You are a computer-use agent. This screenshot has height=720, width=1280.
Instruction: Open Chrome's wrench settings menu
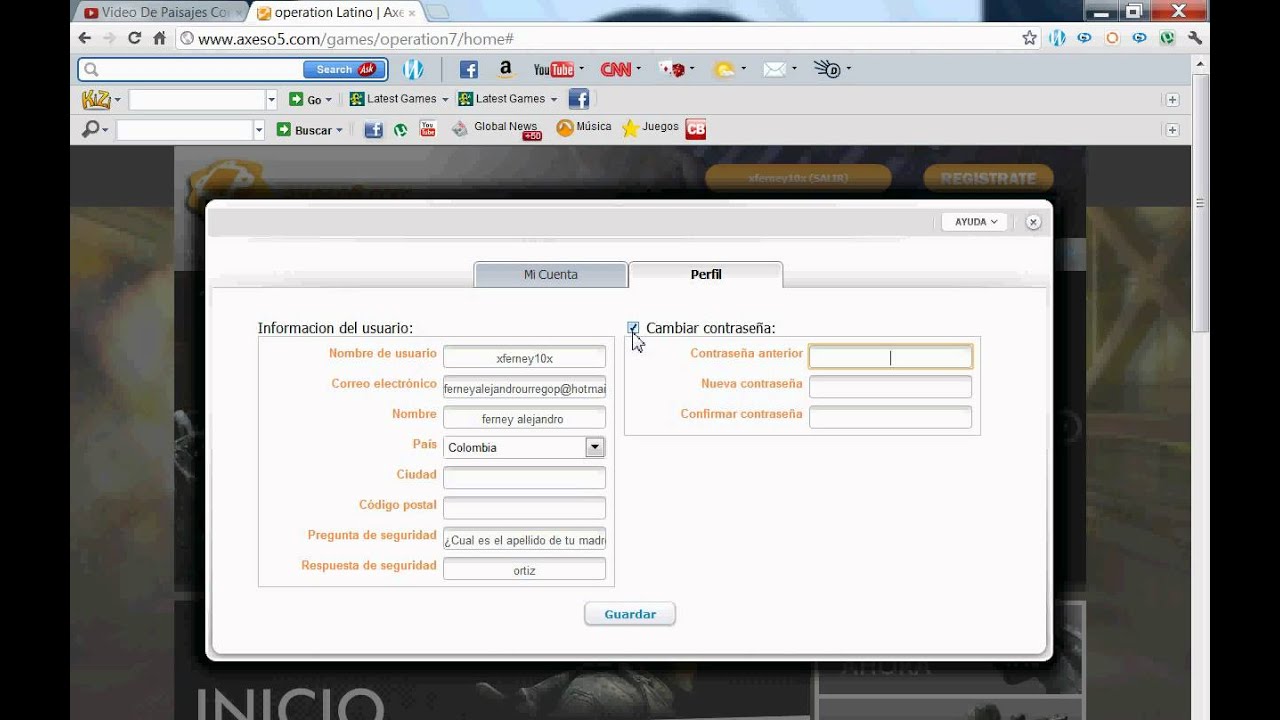point(1194,38)
